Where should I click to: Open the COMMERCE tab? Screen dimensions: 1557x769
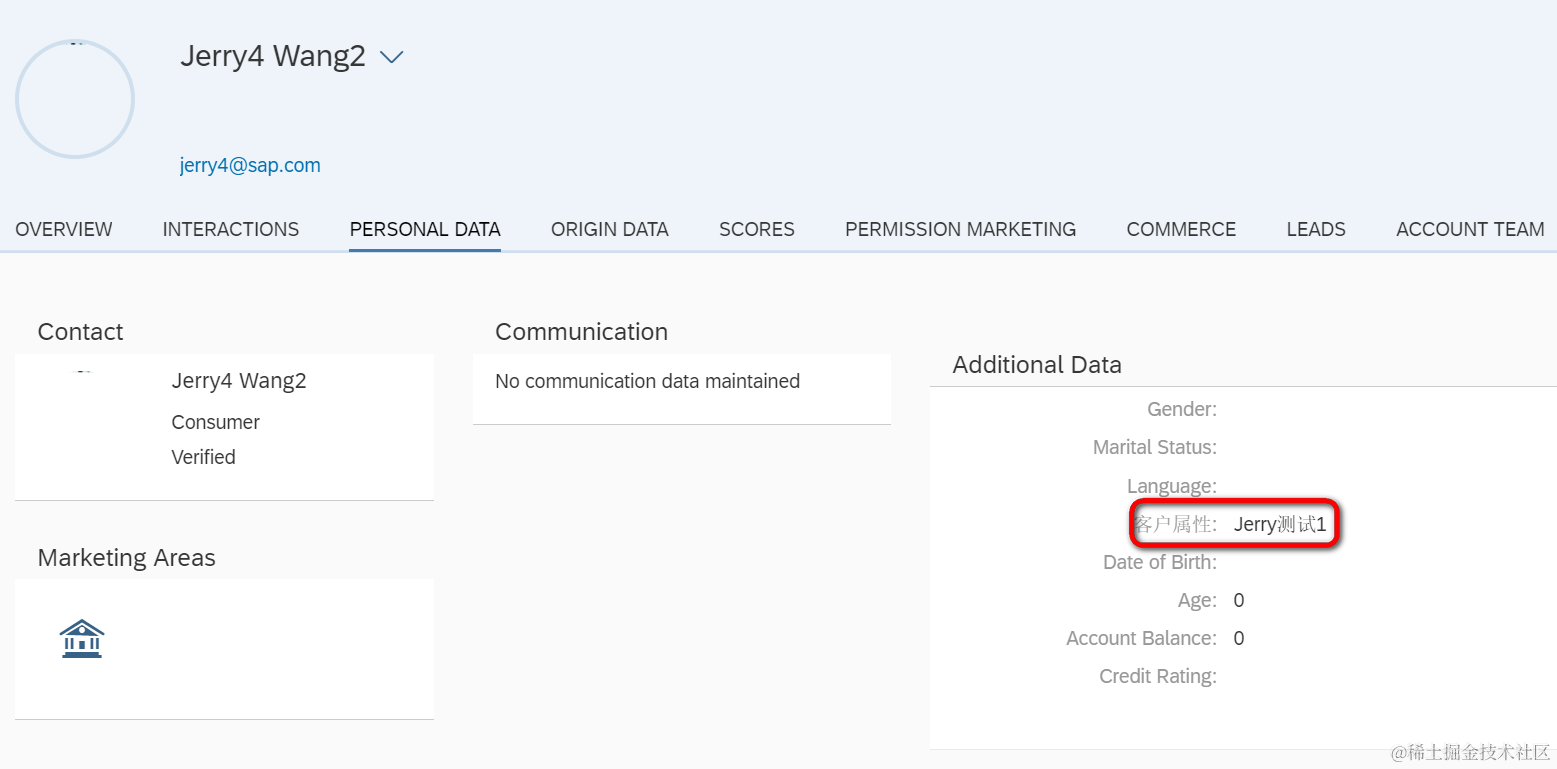1181,229
